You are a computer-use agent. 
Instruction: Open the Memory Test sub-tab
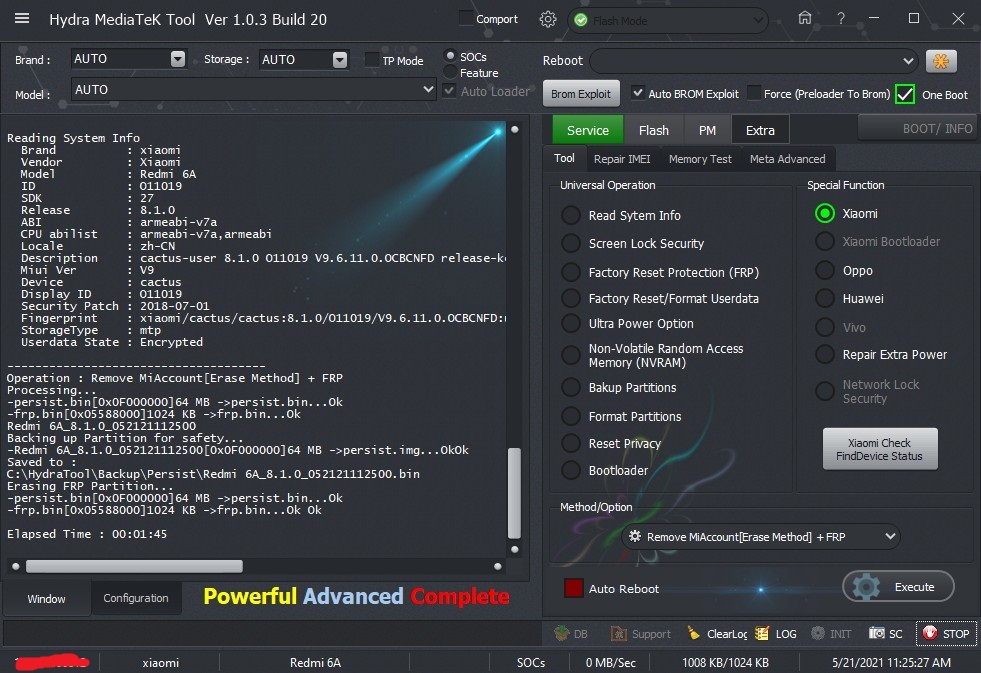[700, 159]
